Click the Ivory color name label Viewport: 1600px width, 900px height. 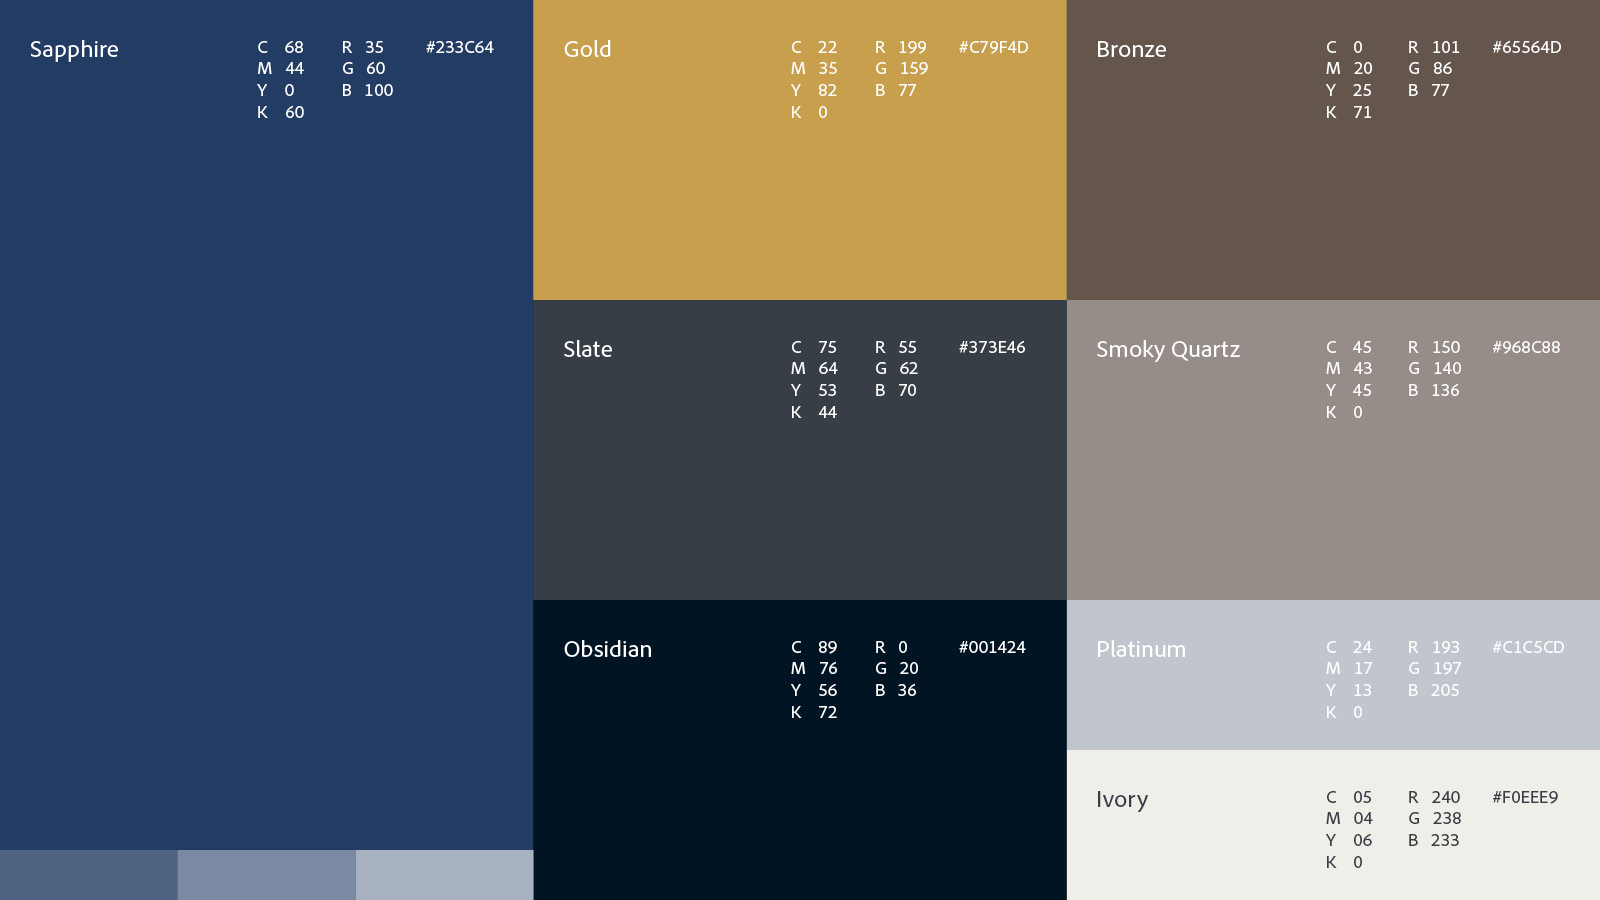pyautogui.click(x=1122, y=800)
